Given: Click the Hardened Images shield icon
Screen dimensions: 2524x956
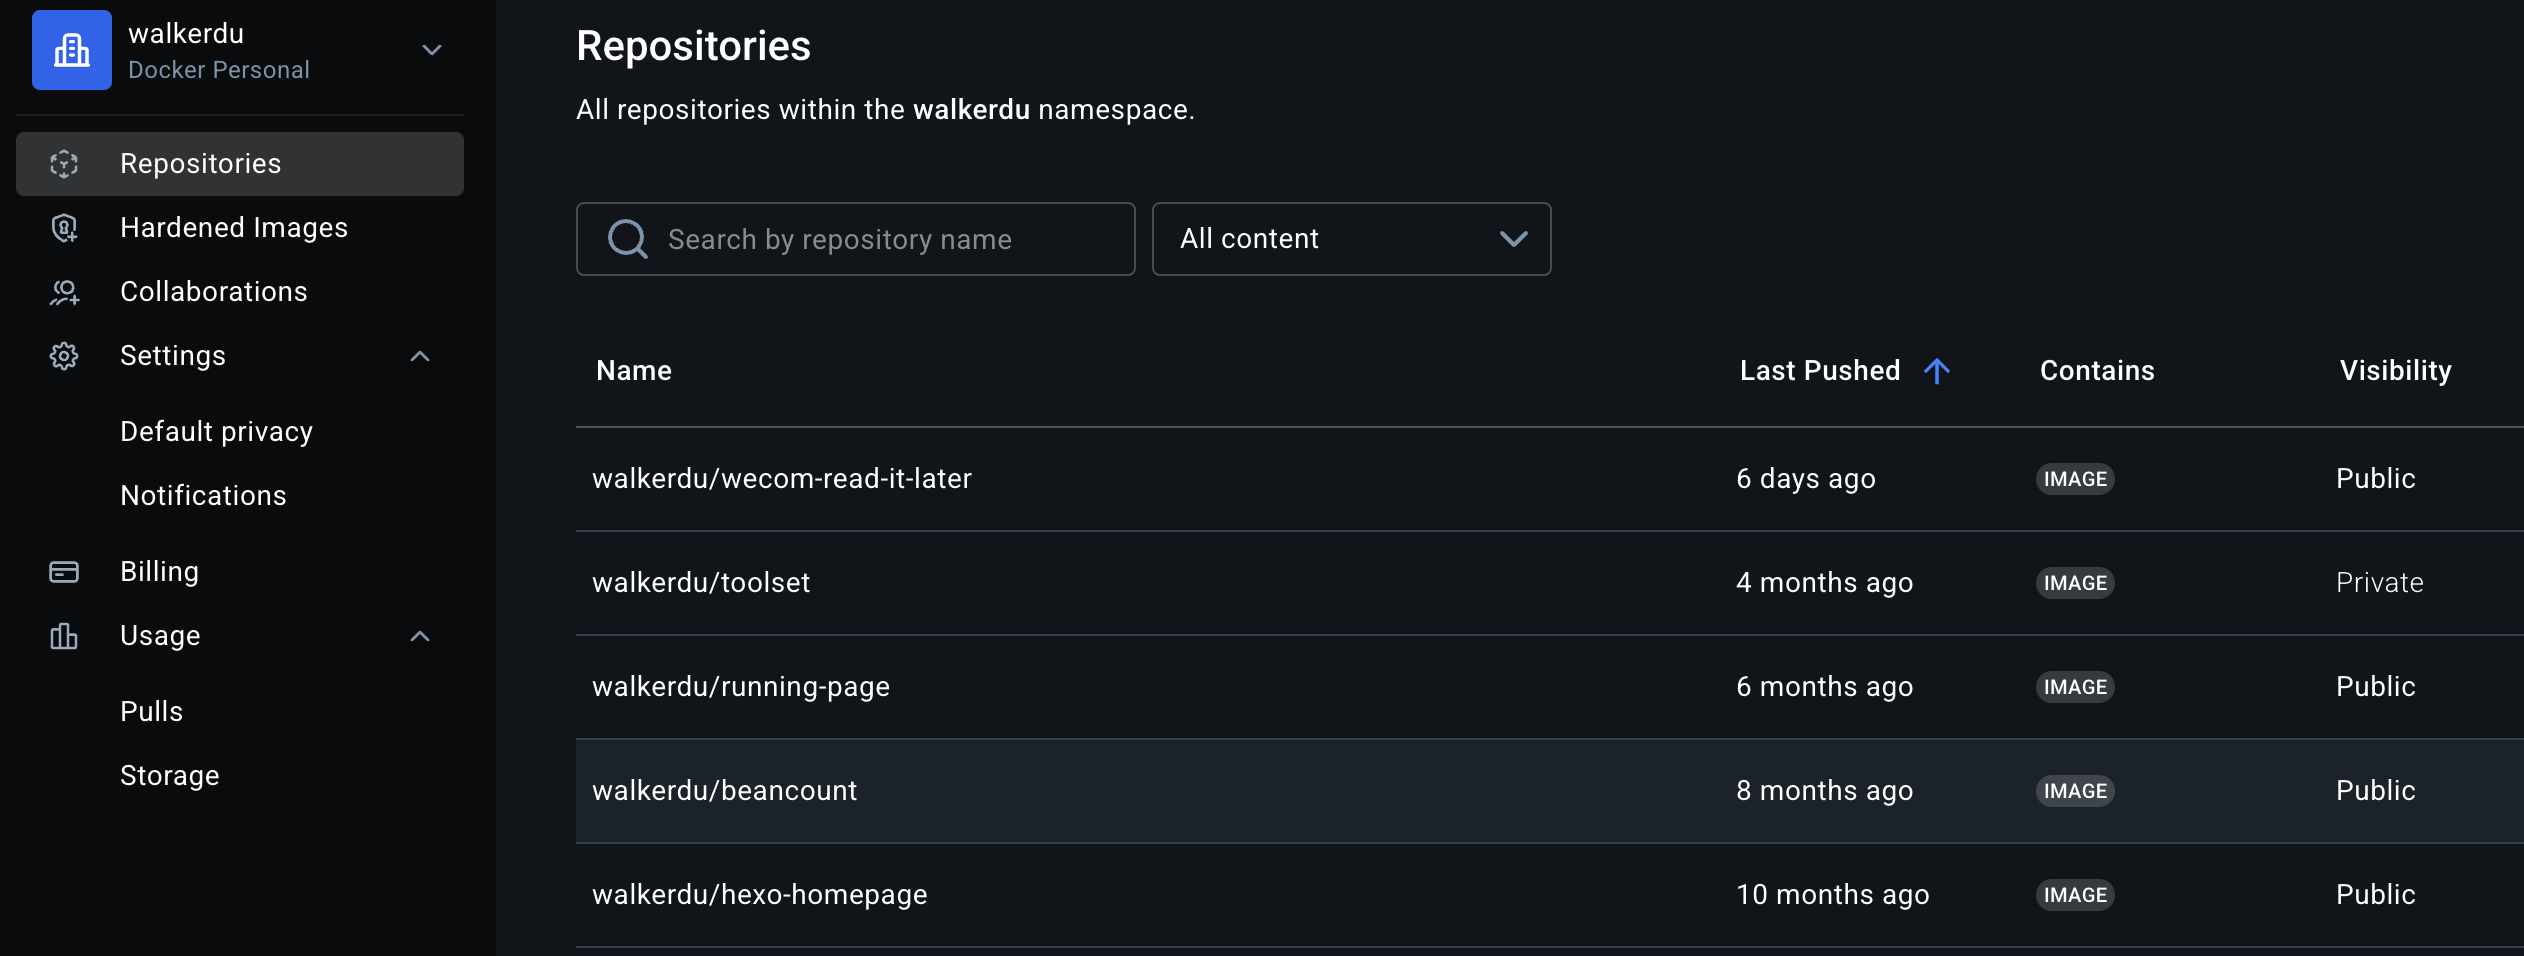Looking at the screenshot, I should click(64, 228).
